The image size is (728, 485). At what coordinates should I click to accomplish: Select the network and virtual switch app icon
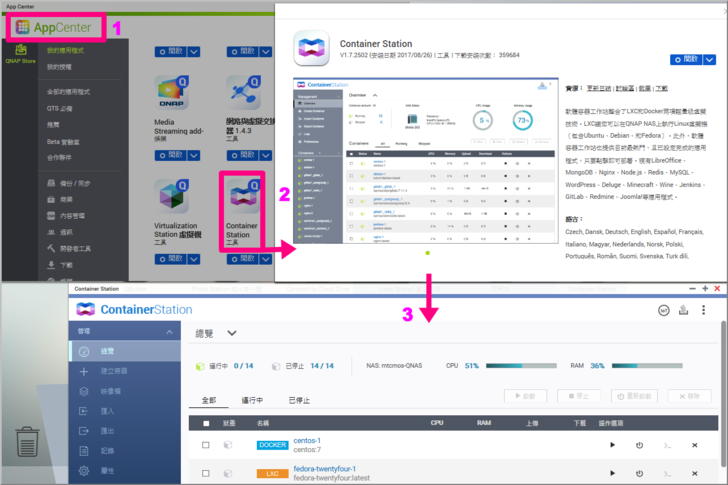pos(243,93)
